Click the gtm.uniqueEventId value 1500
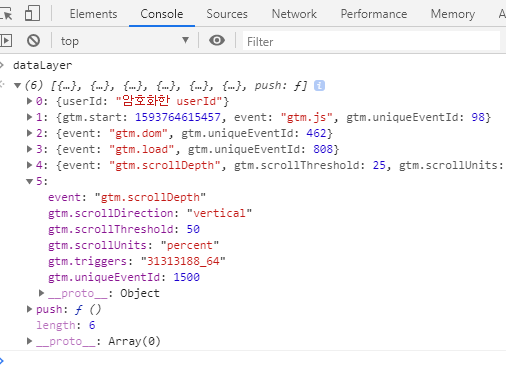The width and height of the screenshot is (506, 370). pyautogui.click(x=186, y=277)
